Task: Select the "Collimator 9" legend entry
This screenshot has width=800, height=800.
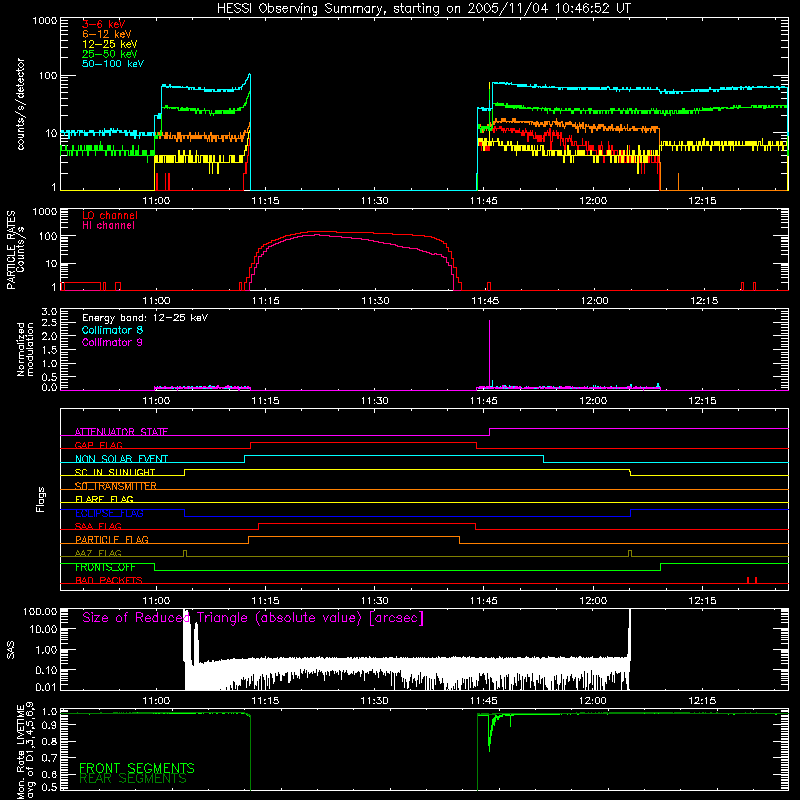Action: coord(112,342)
